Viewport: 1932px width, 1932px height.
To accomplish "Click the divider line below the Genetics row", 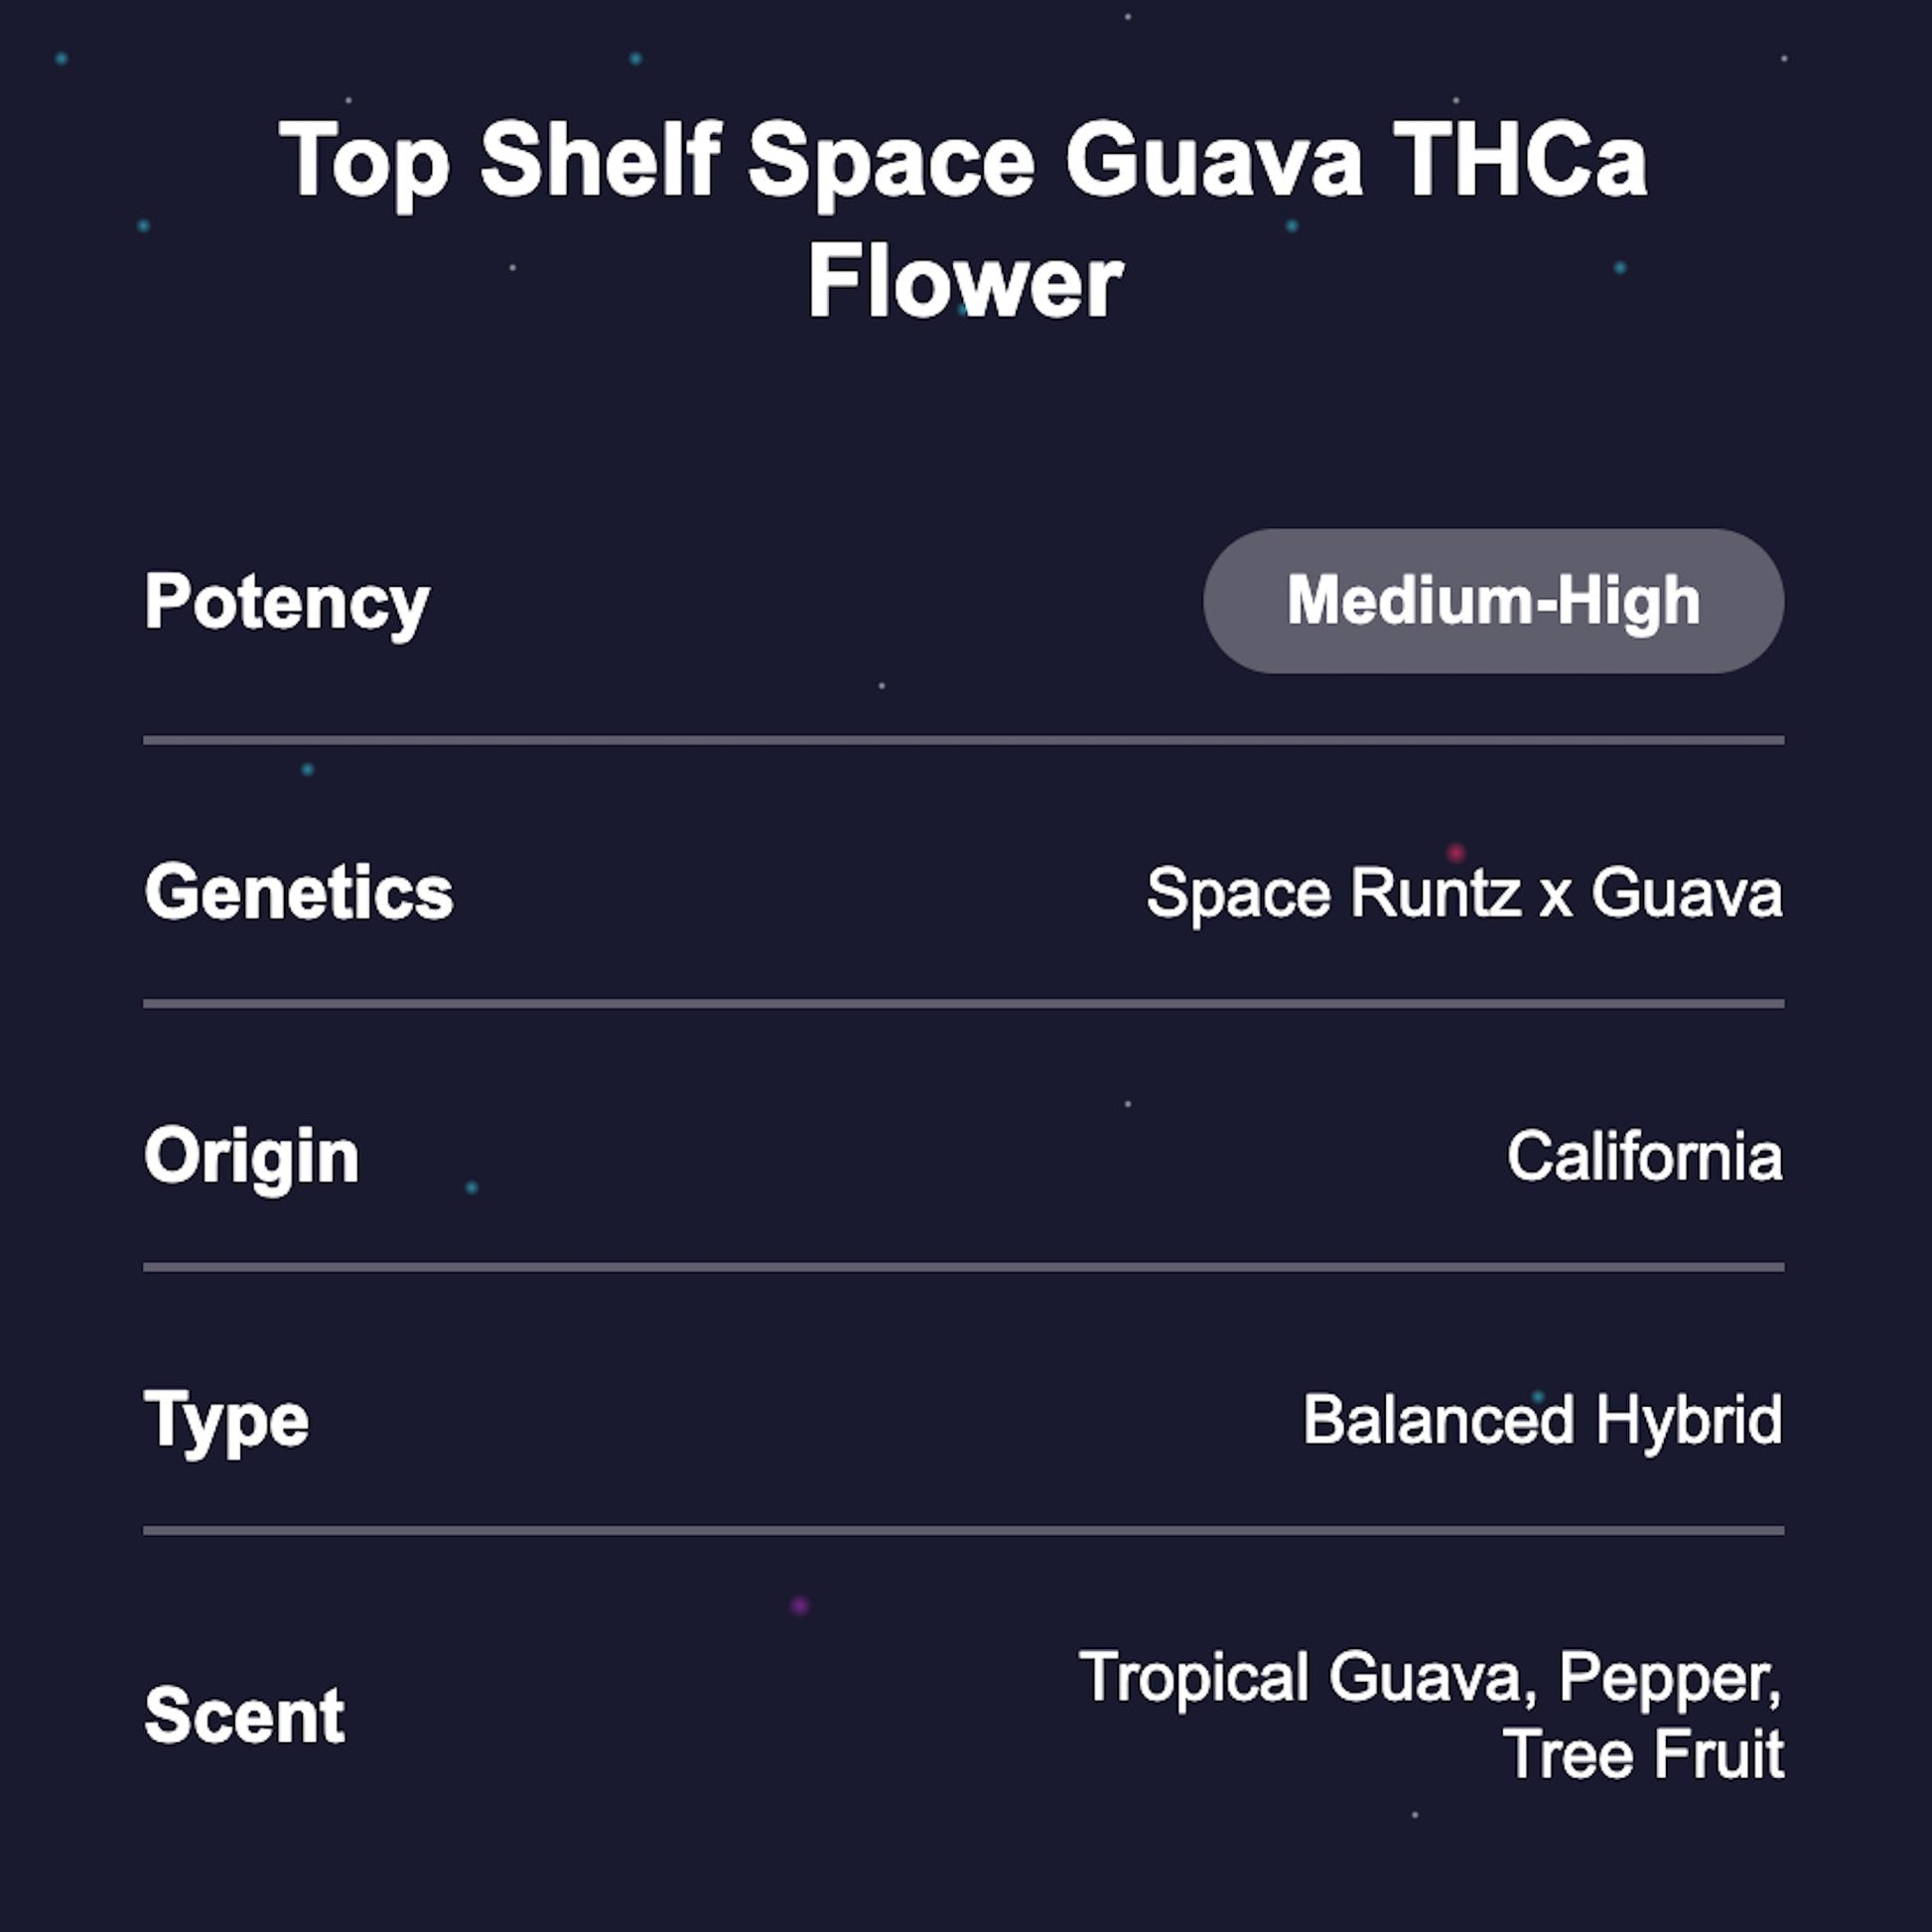I will coord(964,1004).
